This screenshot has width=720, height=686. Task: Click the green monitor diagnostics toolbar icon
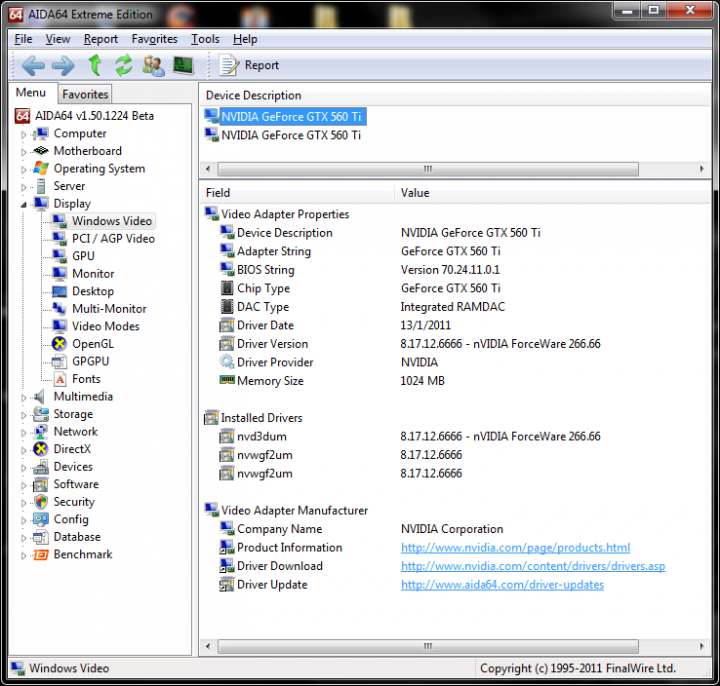pyautogui.click(x=183, y=65)
